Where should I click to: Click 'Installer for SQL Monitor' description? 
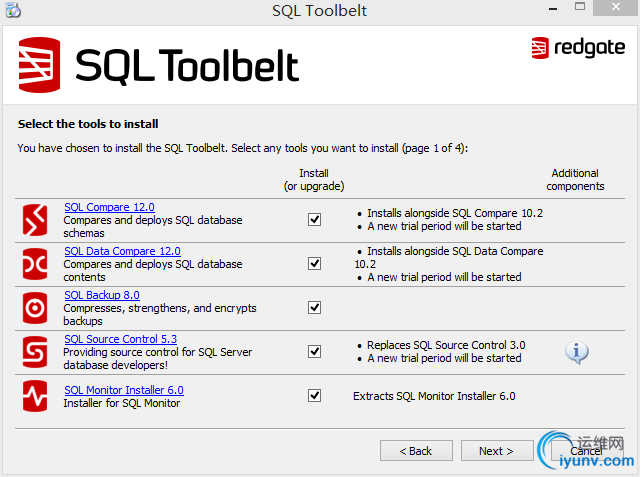122,403
